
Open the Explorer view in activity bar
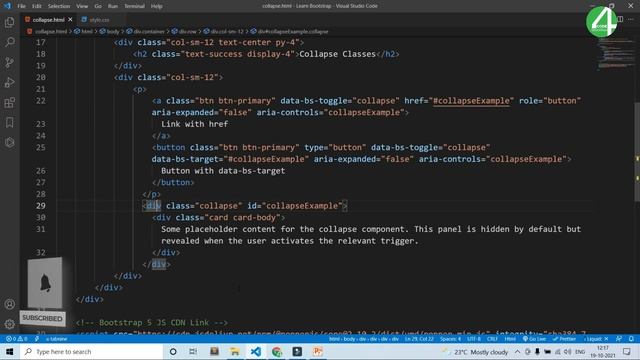click(9, 22)
